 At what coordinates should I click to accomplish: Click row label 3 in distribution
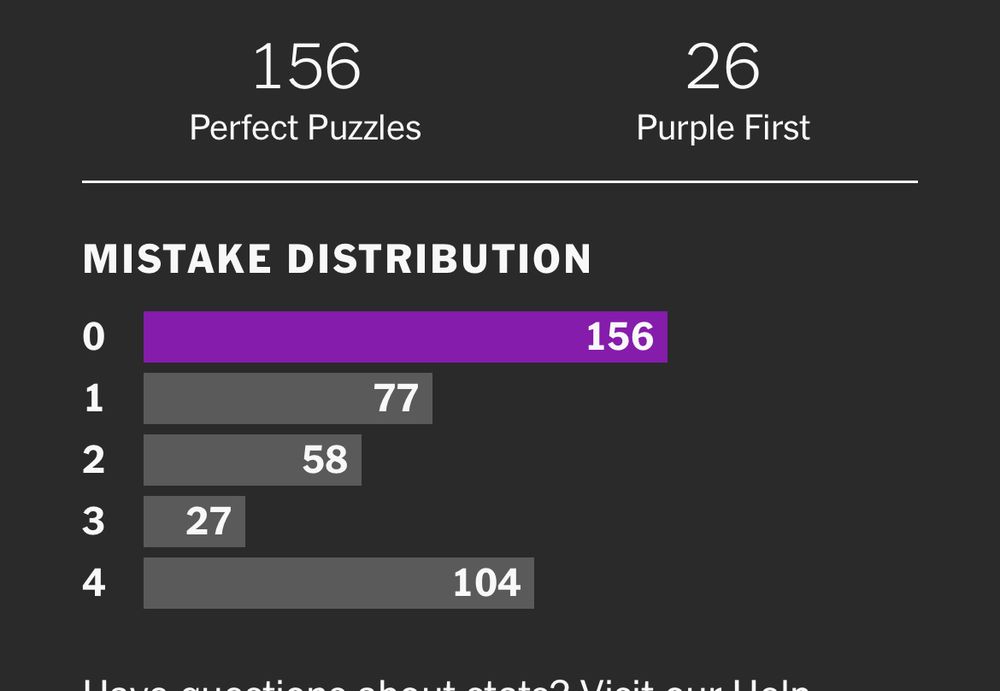point(94,521)
